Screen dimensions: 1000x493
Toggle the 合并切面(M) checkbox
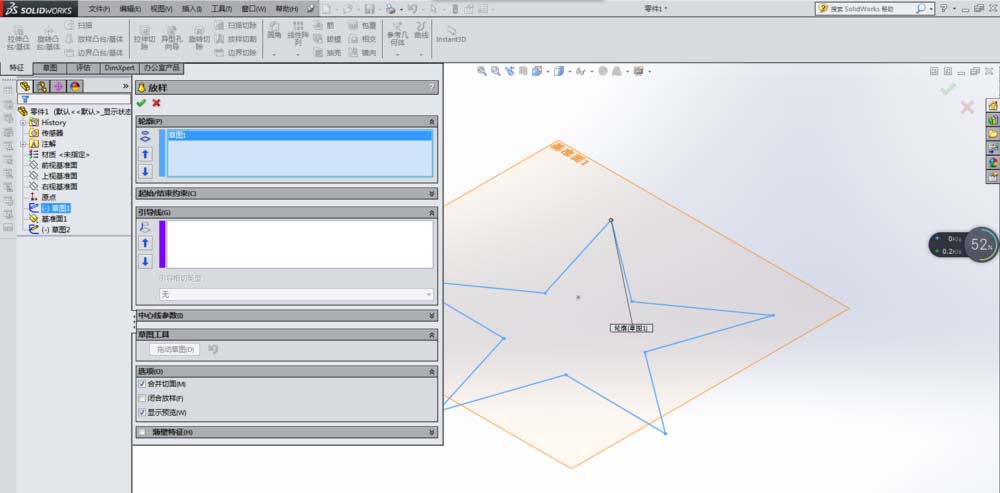click(142, 384)
